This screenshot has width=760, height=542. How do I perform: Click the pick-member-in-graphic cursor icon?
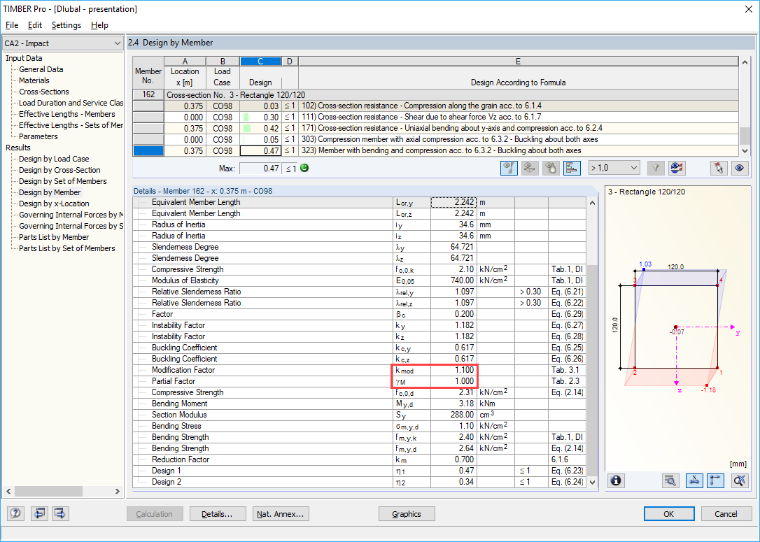point(718,168)
